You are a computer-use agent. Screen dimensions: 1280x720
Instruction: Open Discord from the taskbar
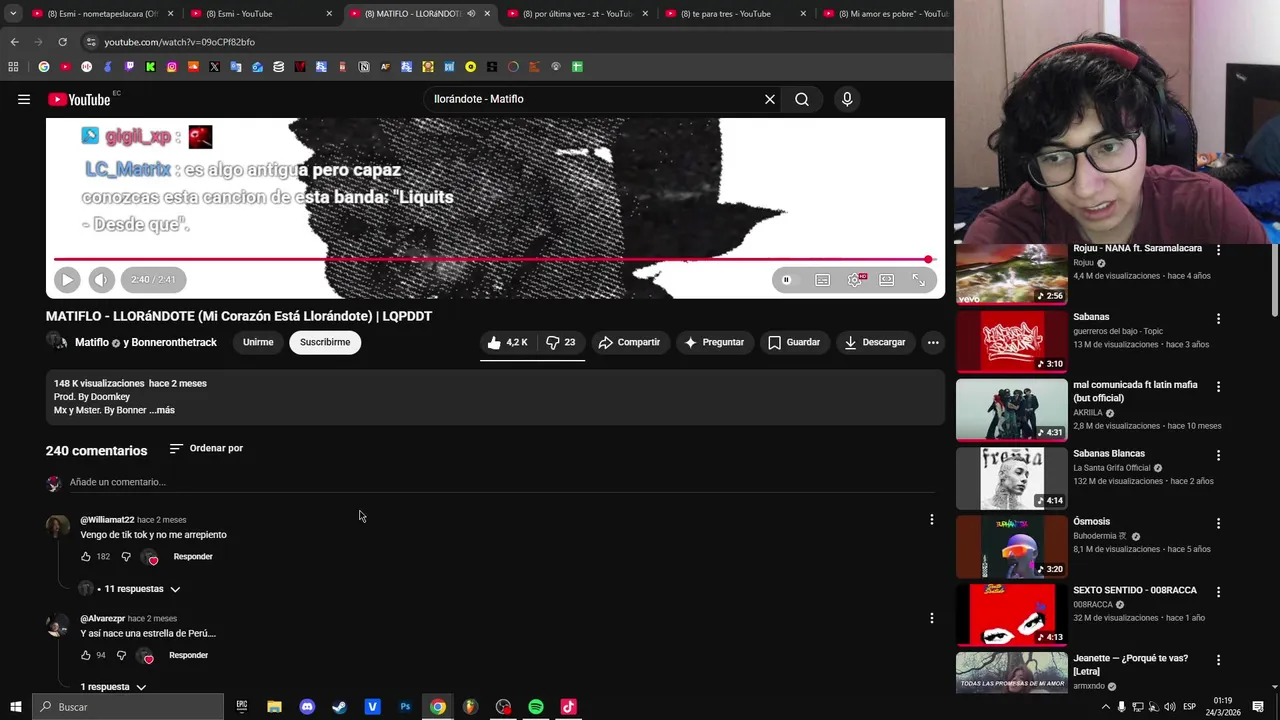click(307, 707)
